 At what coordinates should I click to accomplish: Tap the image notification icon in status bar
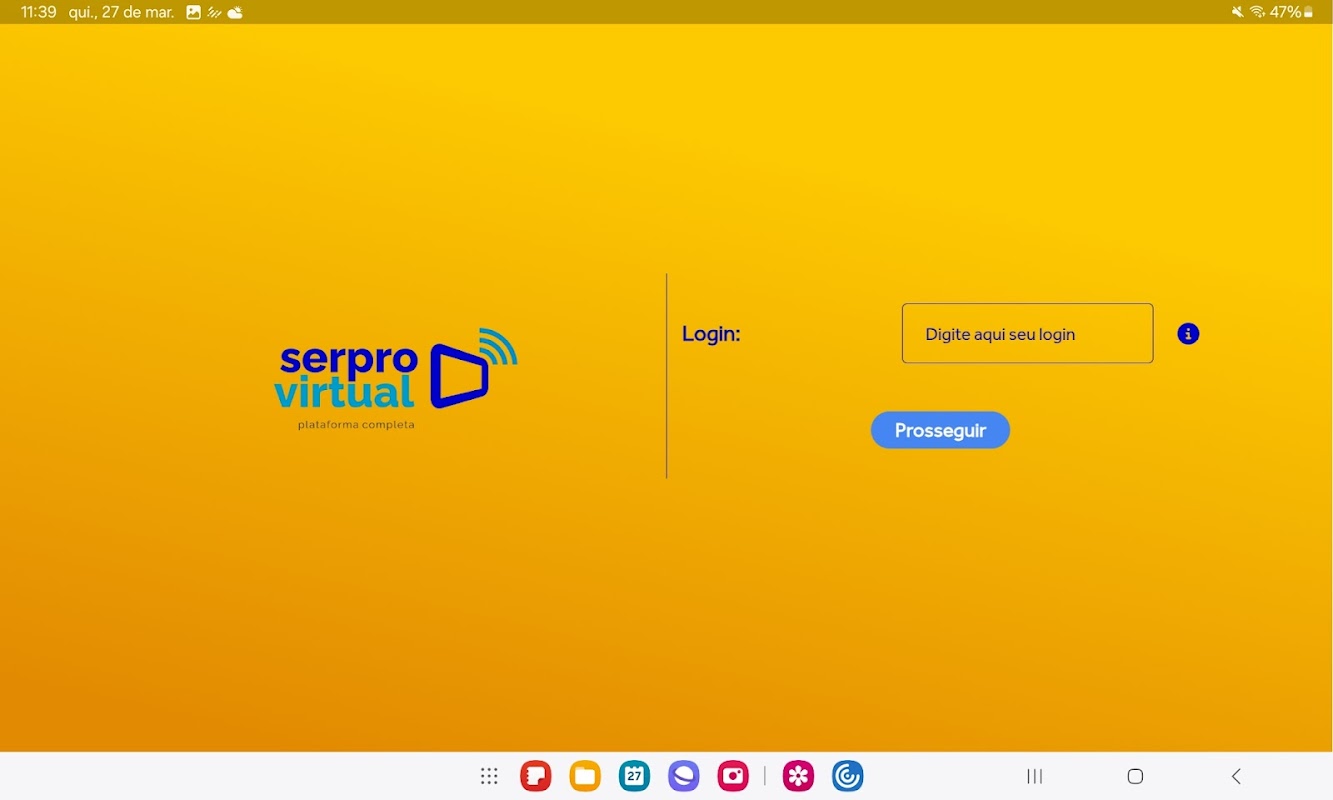[x=194, y=13]
